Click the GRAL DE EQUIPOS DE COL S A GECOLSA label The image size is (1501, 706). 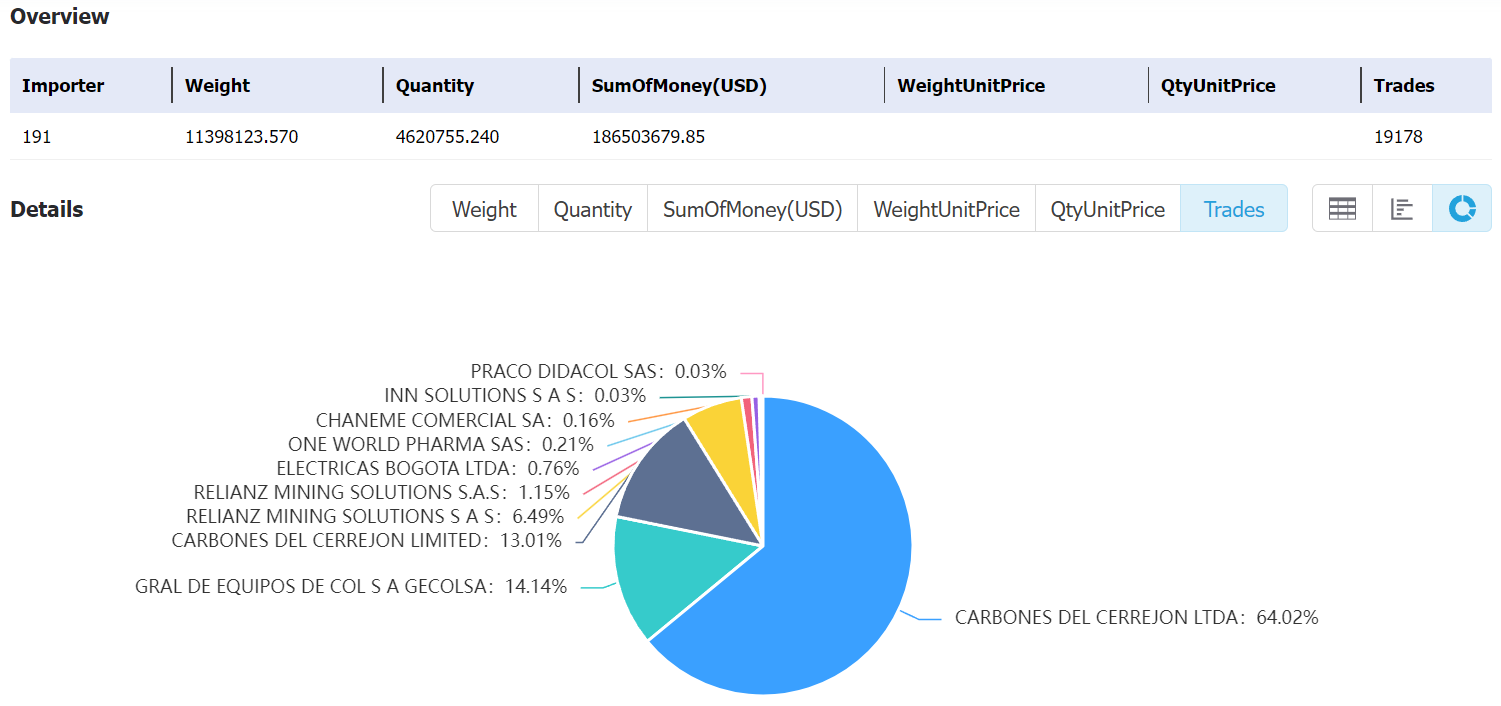(x=351, y=586)
